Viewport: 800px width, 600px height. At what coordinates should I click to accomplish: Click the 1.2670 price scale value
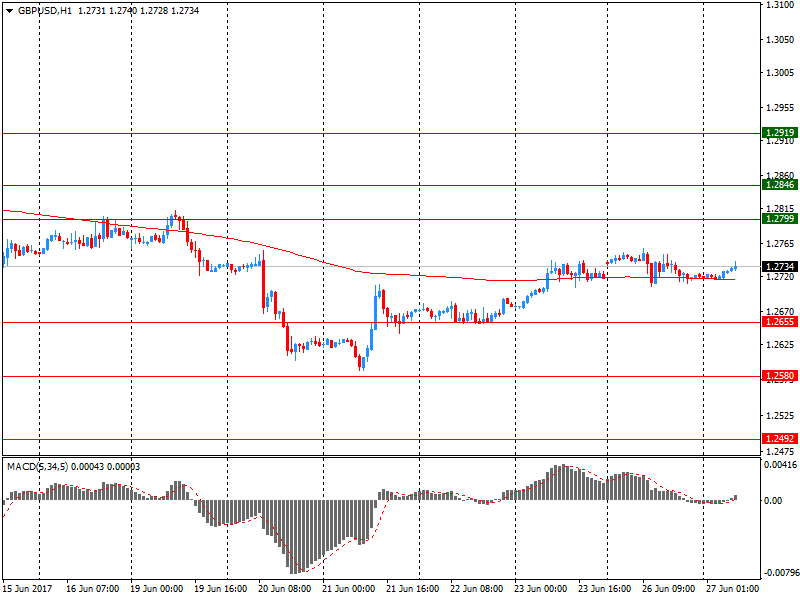coord(780,311)
